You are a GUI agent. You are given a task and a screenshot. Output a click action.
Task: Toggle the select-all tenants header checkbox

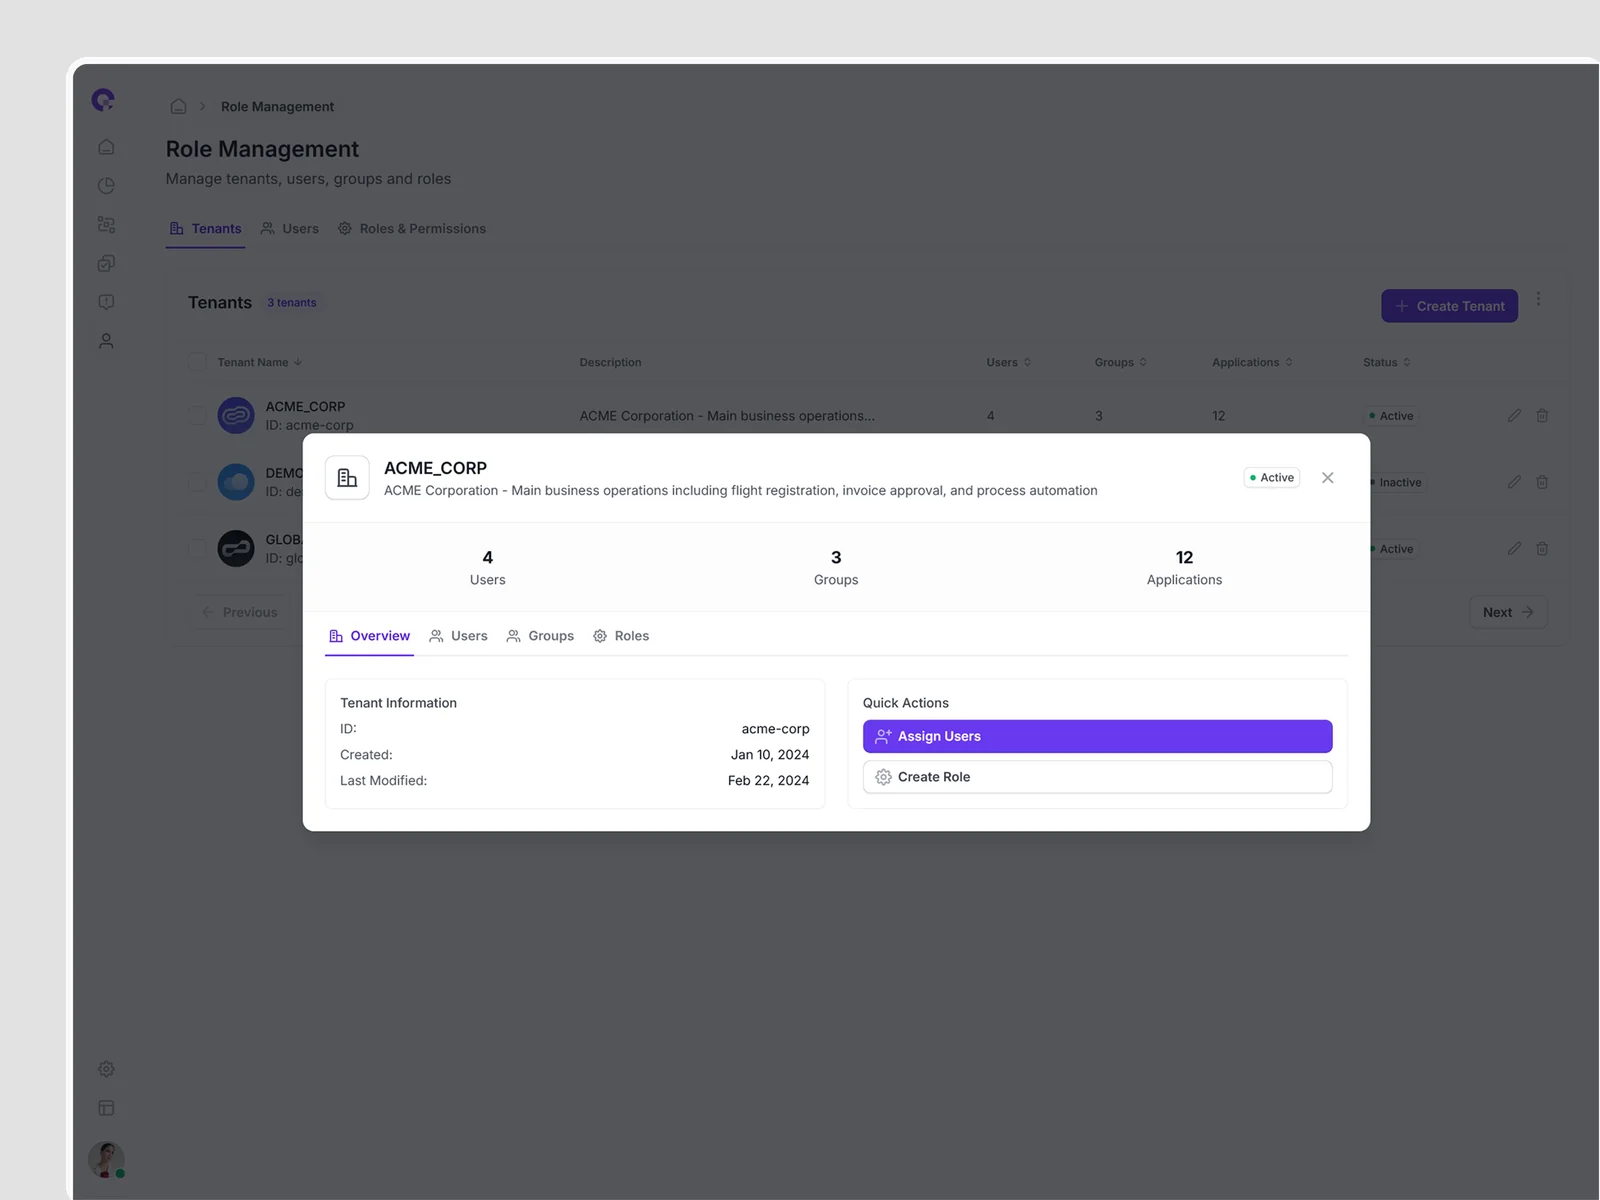tap(197, 362)
